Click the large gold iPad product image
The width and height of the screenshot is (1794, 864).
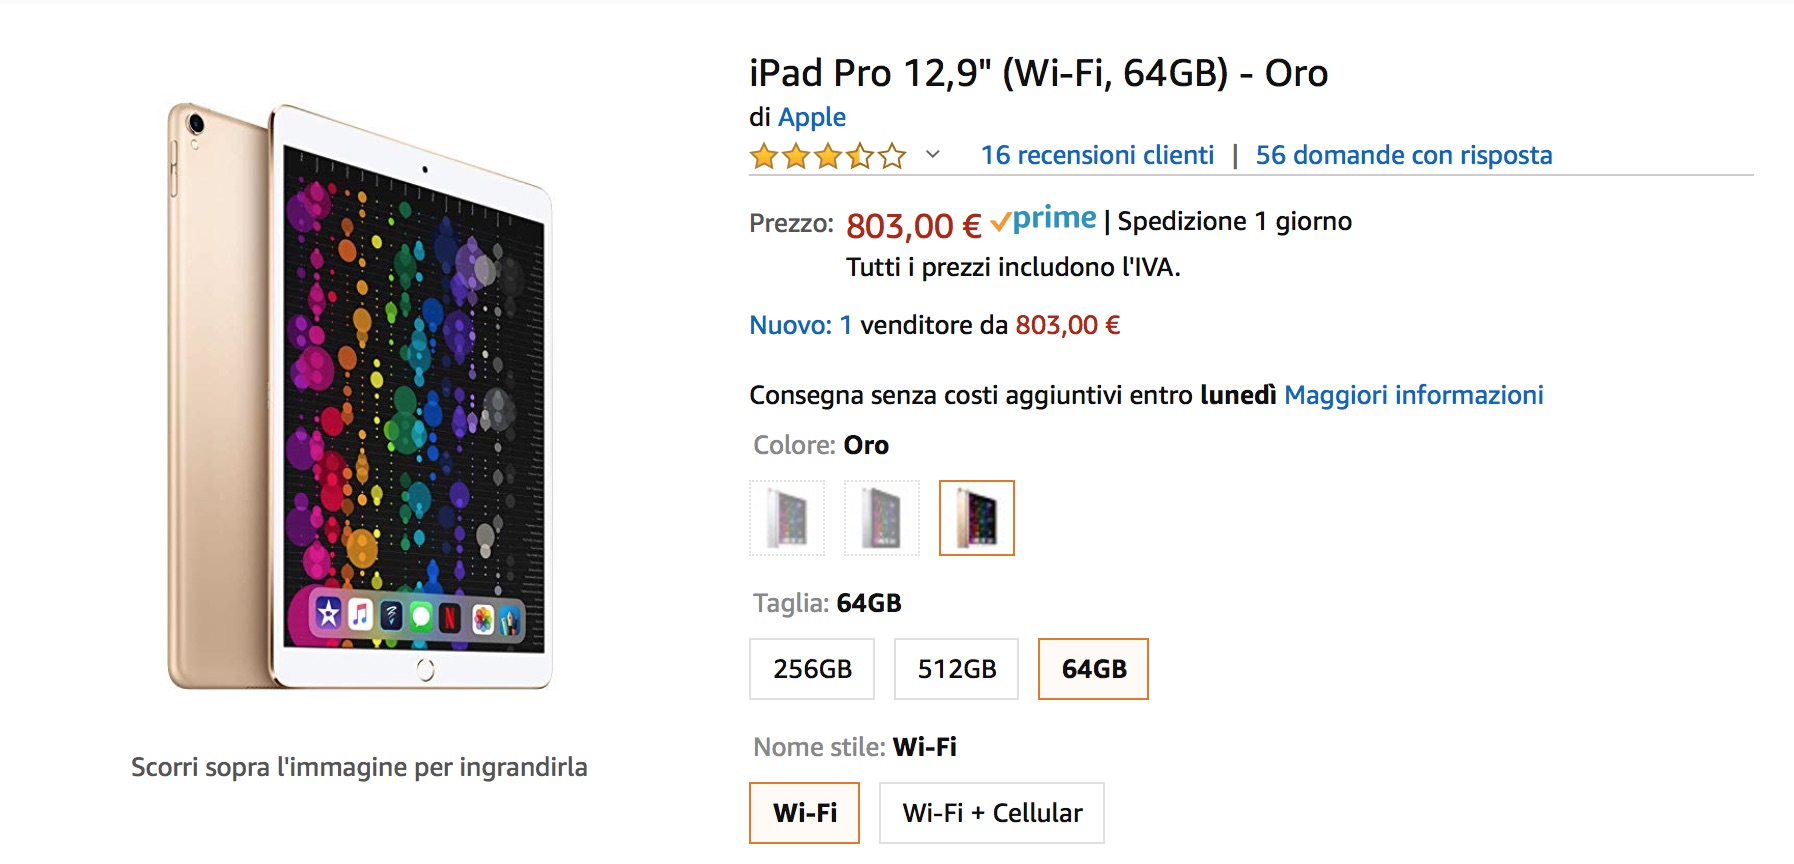[359, 396]
